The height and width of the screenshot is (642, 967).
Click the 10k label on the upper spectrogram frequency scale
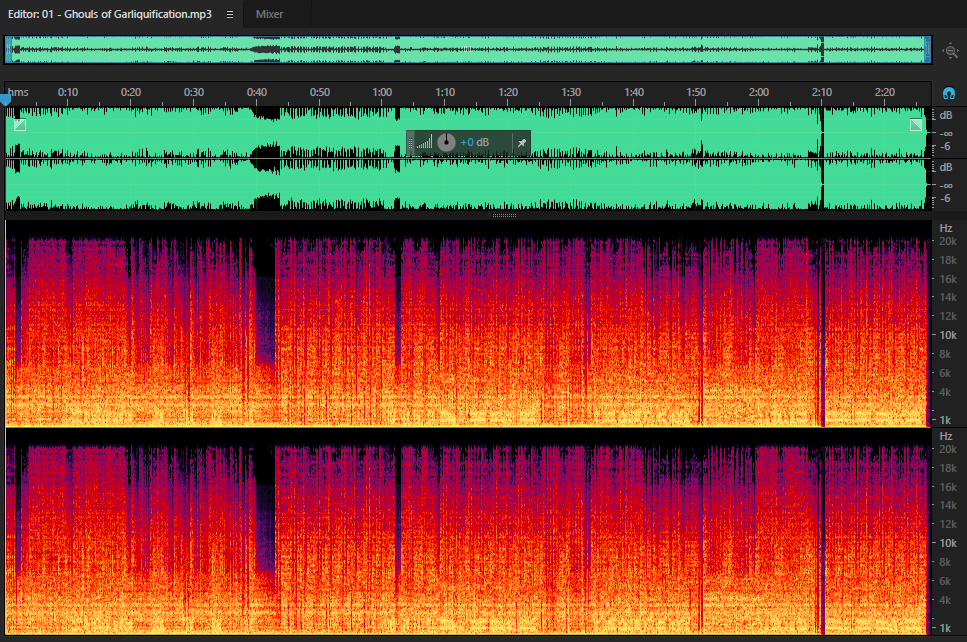[948, 335]
